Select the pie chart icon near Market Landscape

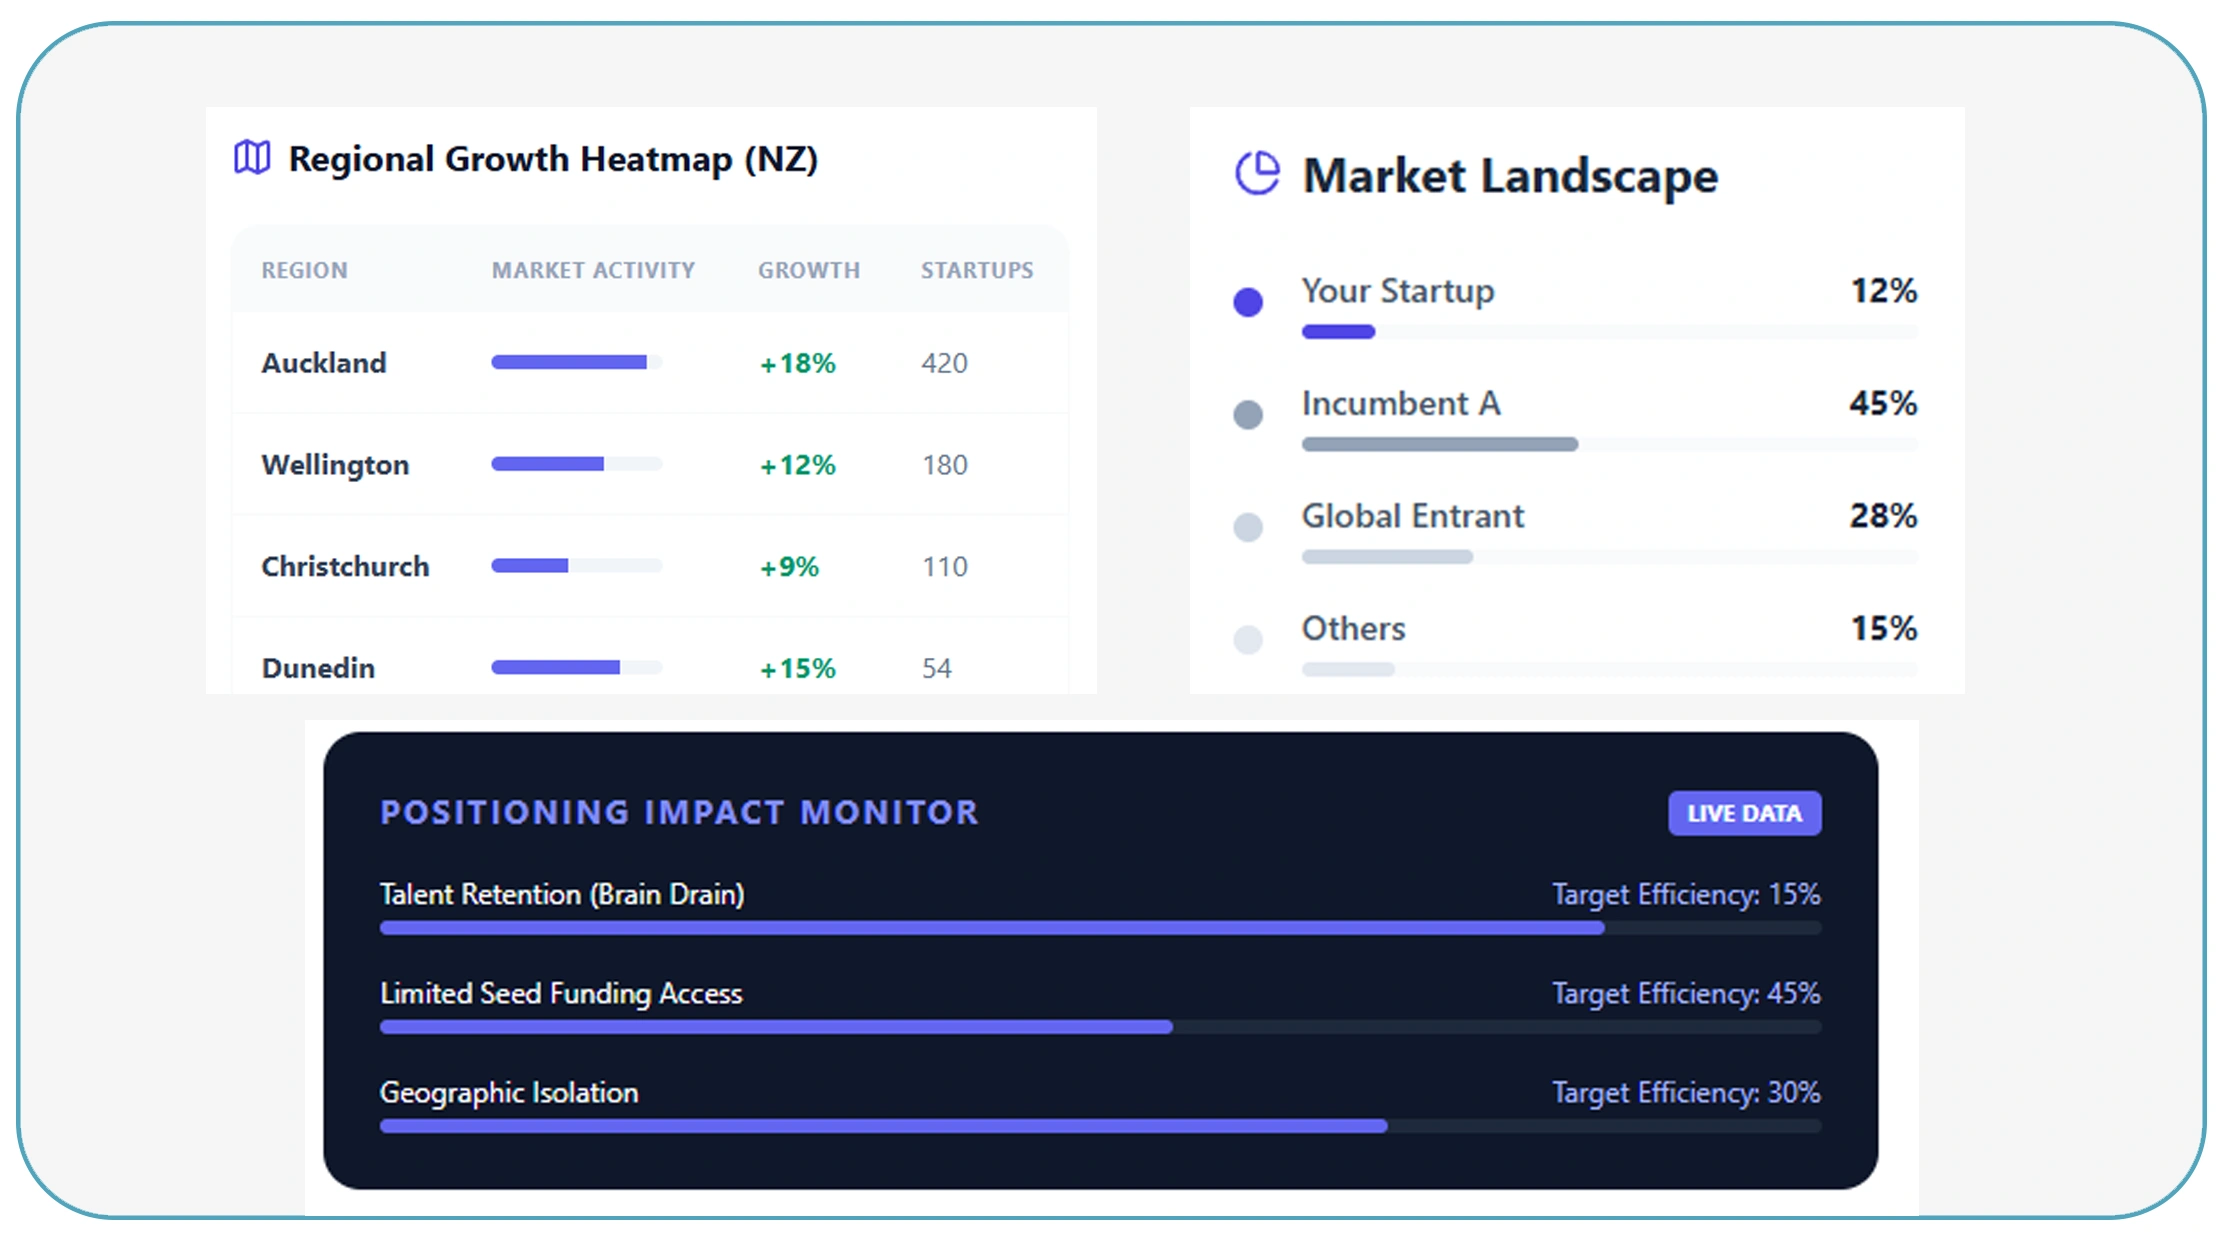coord(1260,172)
